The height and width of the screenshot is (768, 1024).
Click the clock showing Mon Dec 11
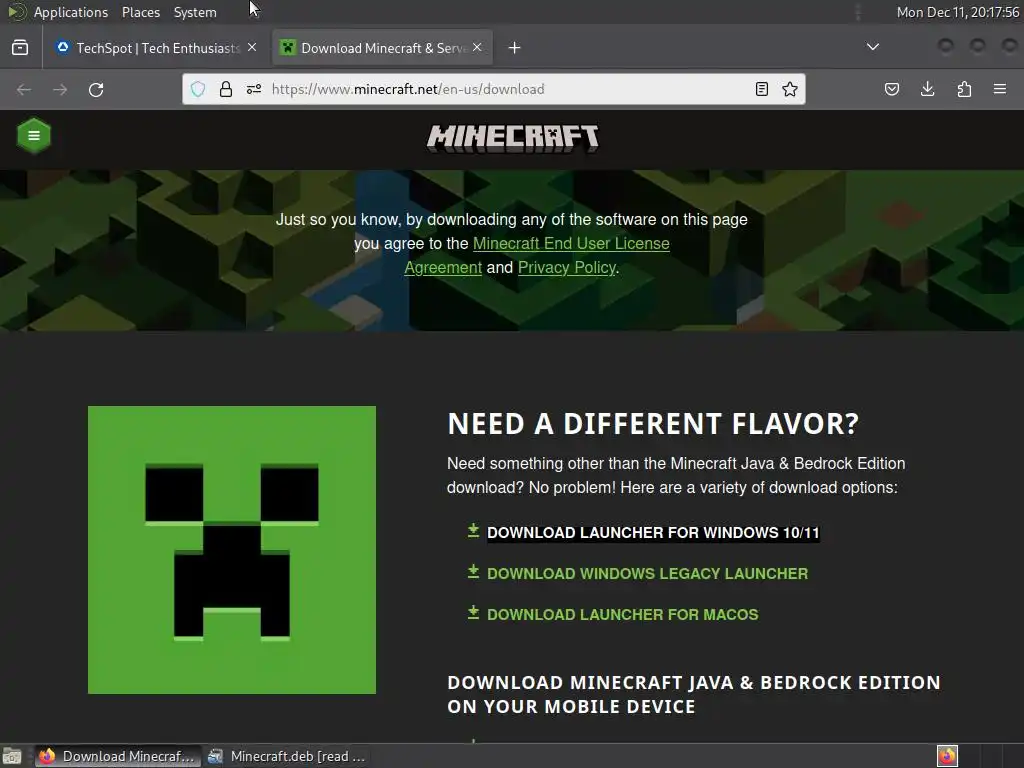(x=957, y=12)
